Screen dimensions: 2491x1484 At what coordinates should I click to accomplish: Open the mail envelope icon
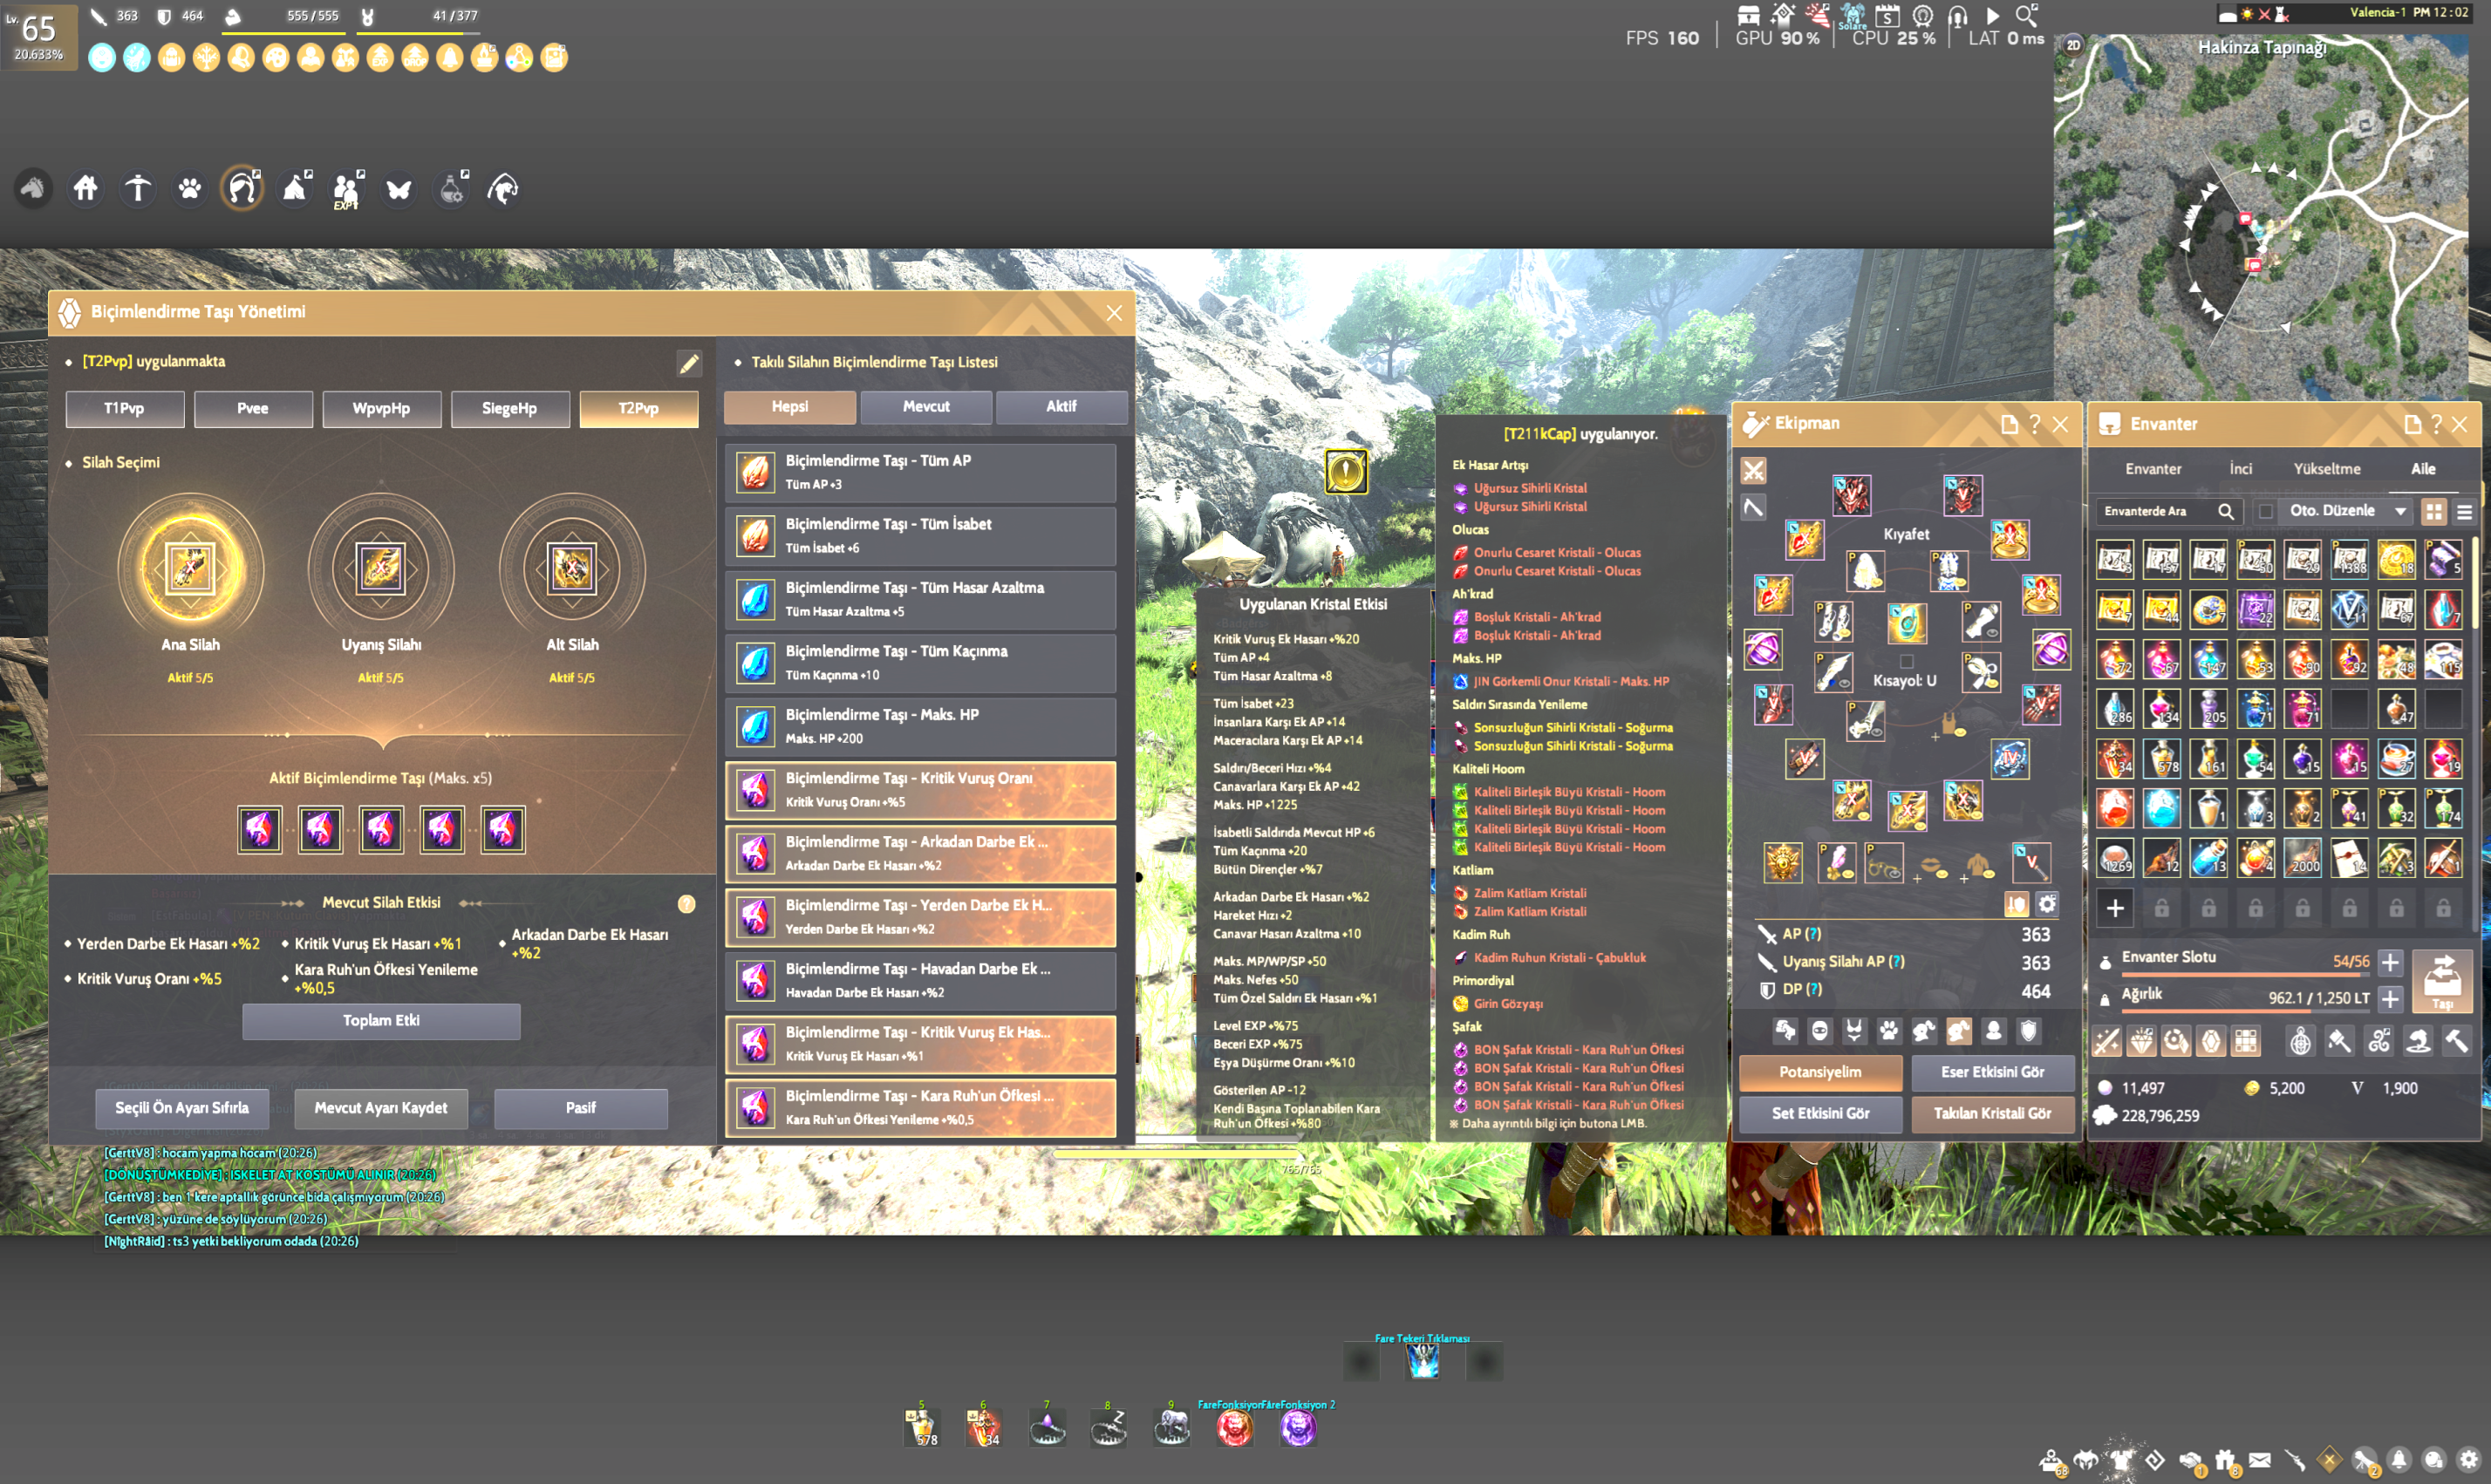click(2260, 1460)
